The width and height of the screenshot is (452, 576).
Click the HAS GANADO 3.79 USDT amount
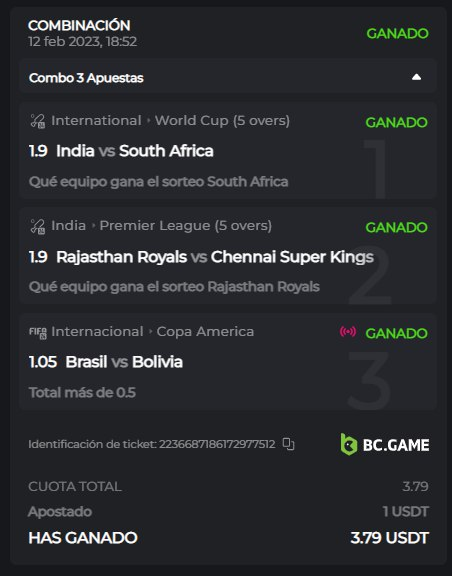pos(390,538)
